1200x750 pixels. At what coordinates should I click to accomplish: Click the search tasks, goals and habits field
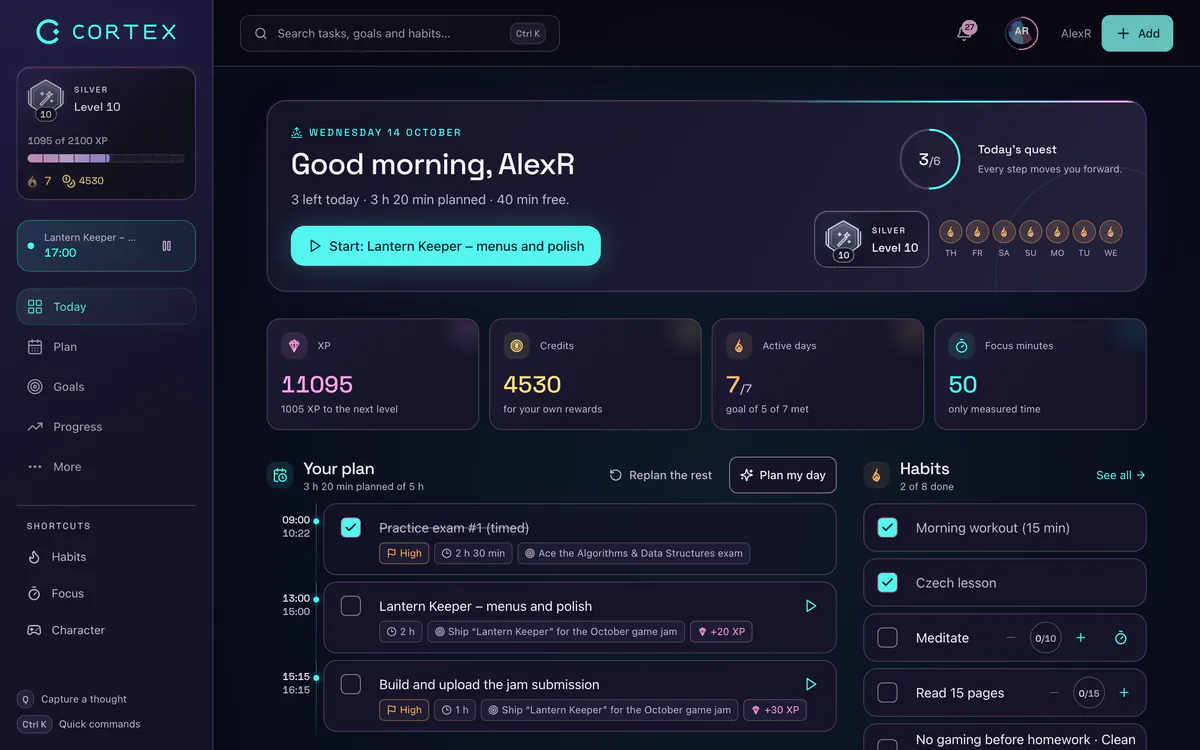coord(400,33)
